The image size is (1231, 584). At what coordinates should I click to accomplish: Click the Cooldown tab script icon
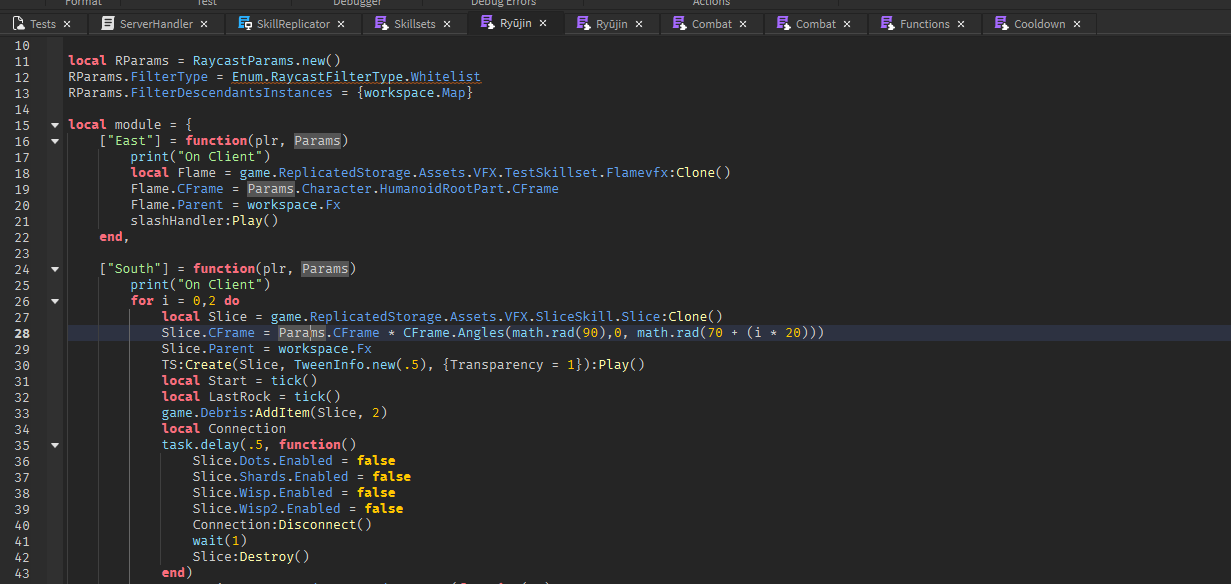(x=1002, y=22)
